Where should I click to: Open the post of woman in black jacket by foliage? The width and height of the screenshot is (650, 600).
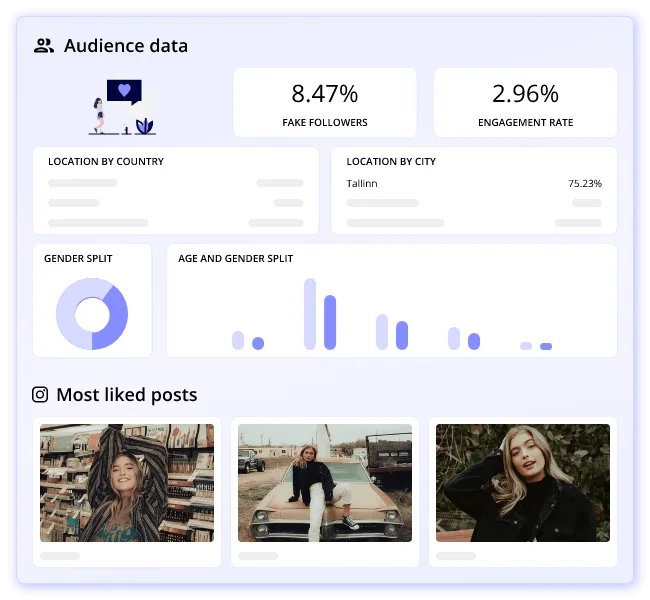click(x=523, y=483)
